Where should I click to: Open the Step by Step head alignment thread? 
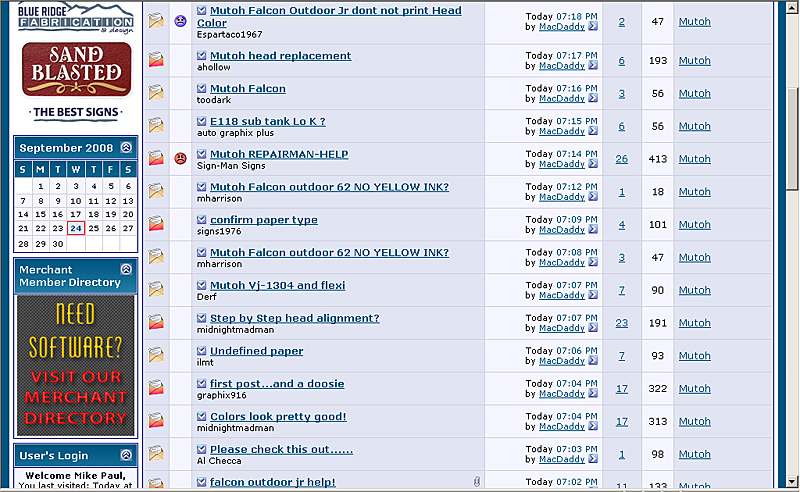pyautogui.click(x=294, y=318)
